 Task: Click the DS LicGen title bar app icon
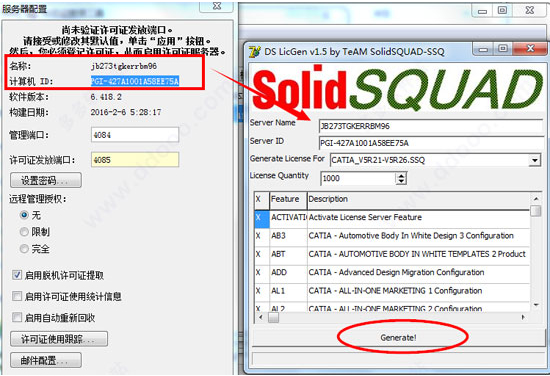point(255,51)
